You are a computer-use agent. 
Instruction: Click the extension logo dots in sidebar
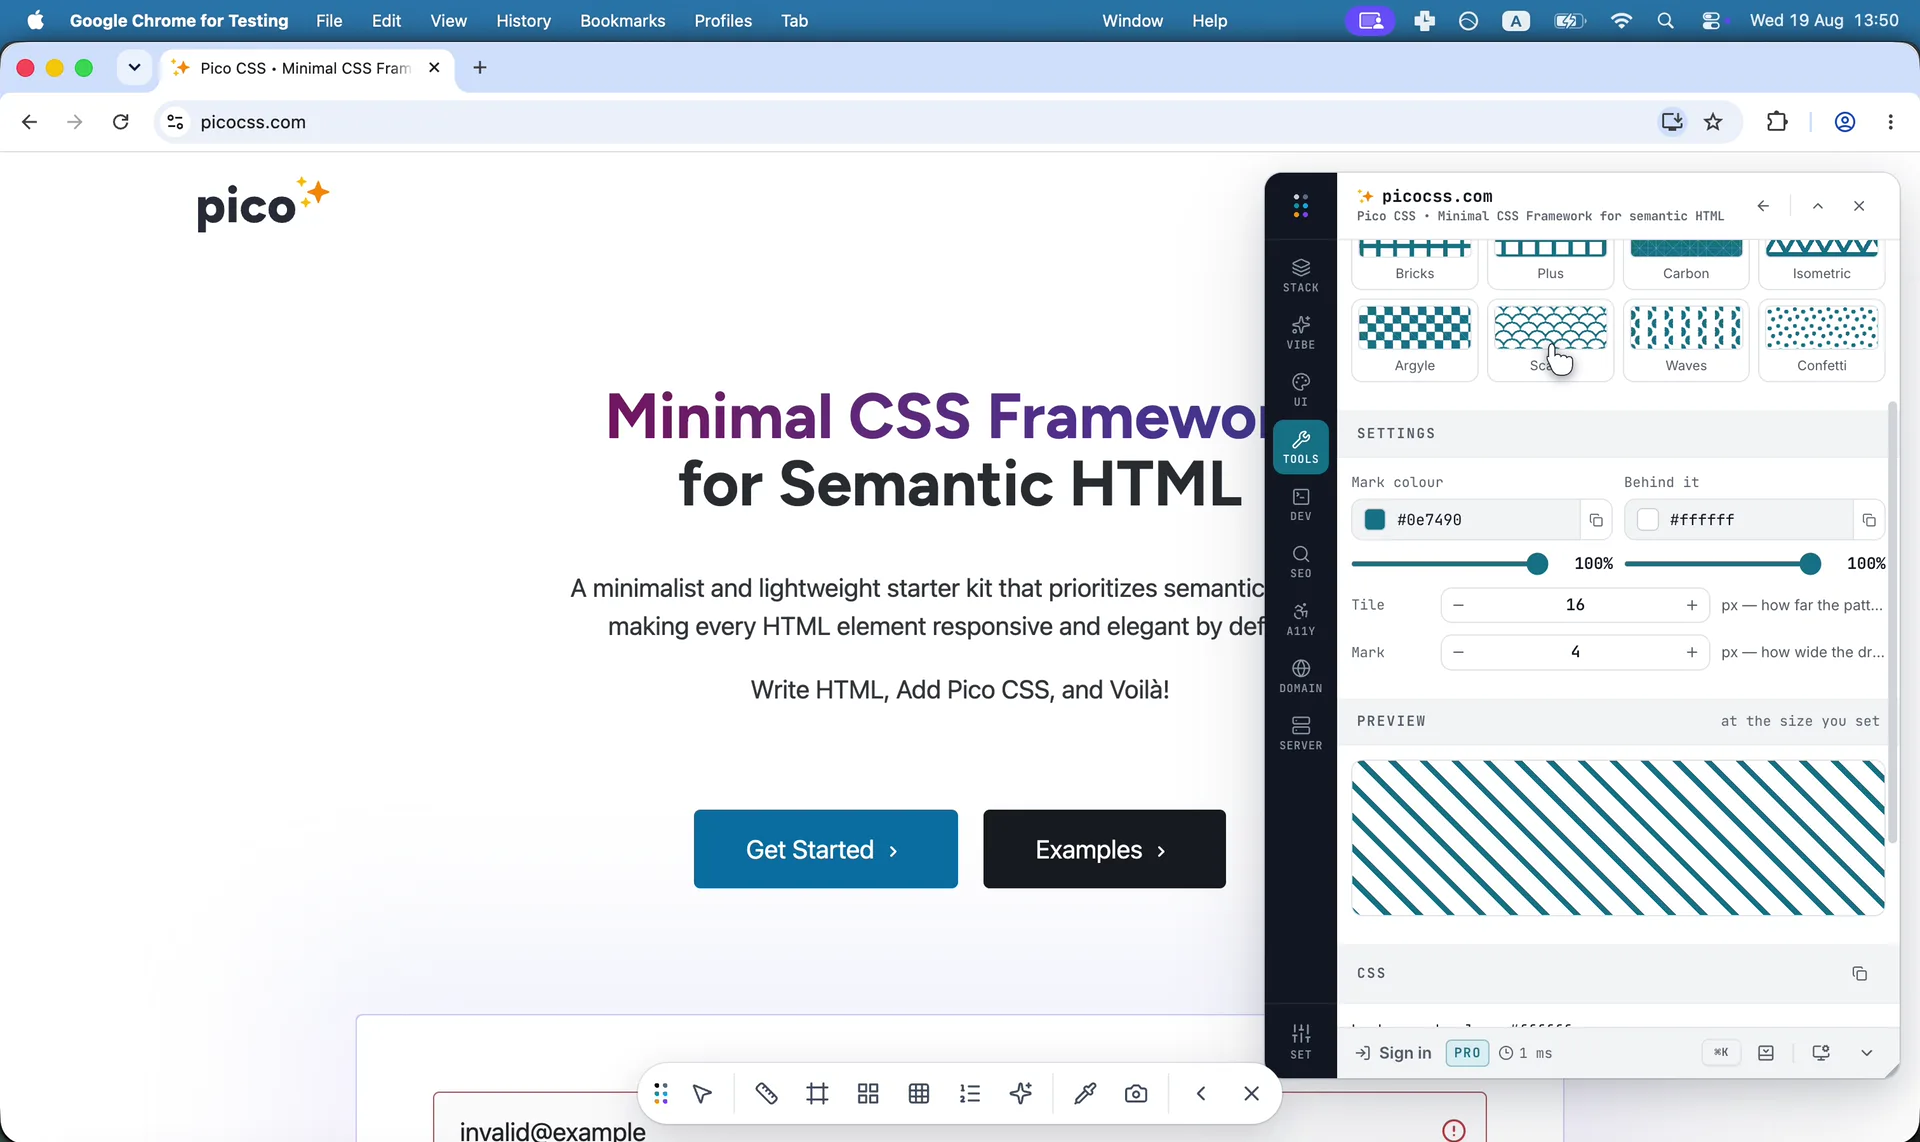coord(1300,206)
